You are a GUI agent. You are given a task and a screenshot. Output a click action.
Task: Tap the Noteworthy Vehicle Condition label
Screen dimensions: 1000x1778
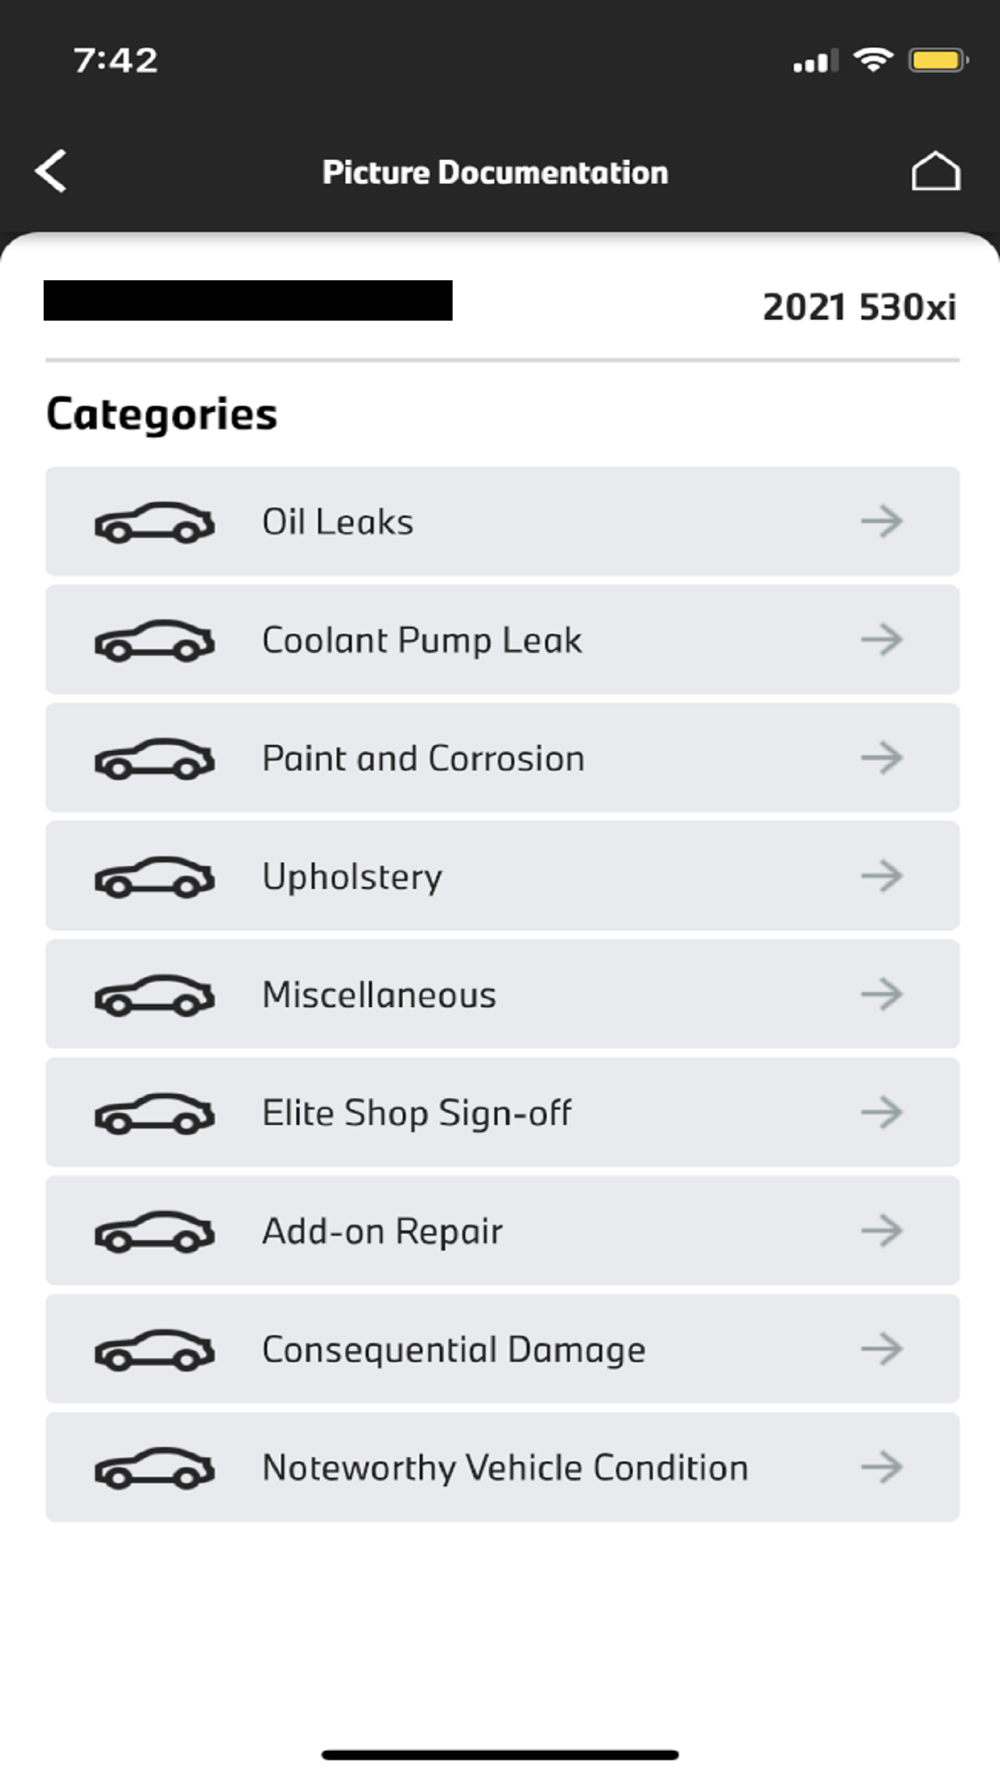pyautogui.click(x=505, y=1467)
